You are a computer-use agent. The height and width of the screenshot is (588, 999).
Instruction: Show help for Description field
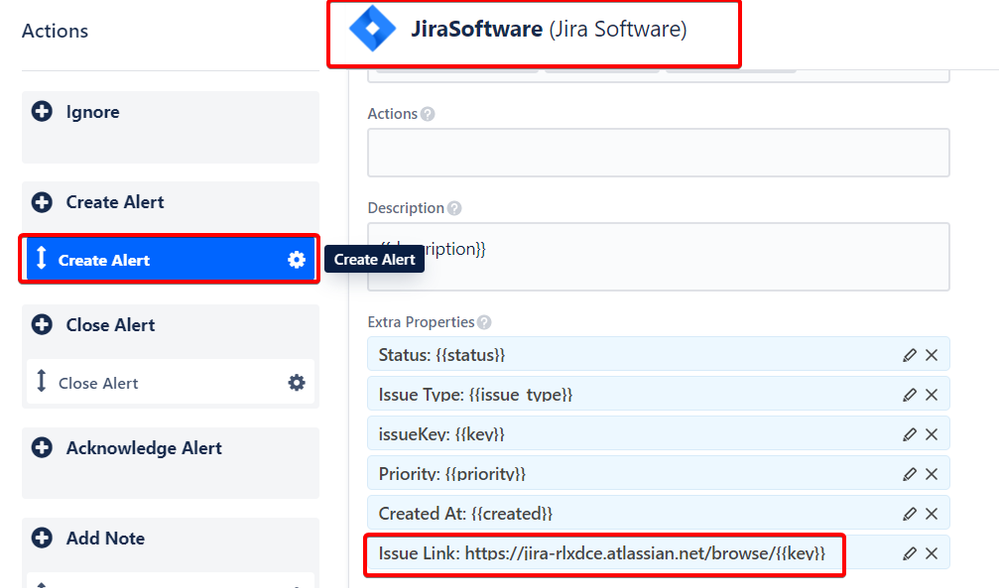pos(454,208)
